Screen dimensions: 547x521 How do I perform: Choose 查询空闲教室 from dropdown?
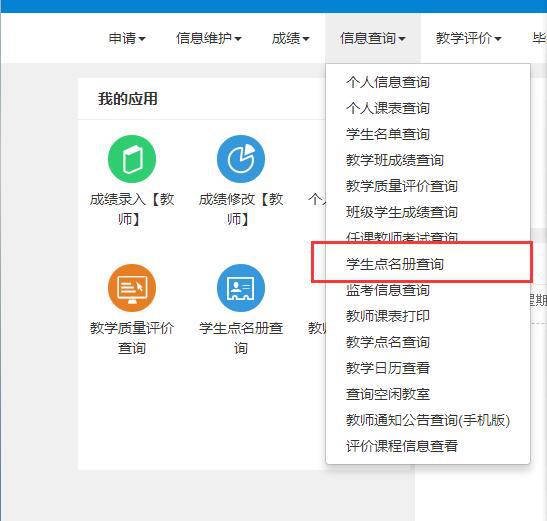(388, 394)
